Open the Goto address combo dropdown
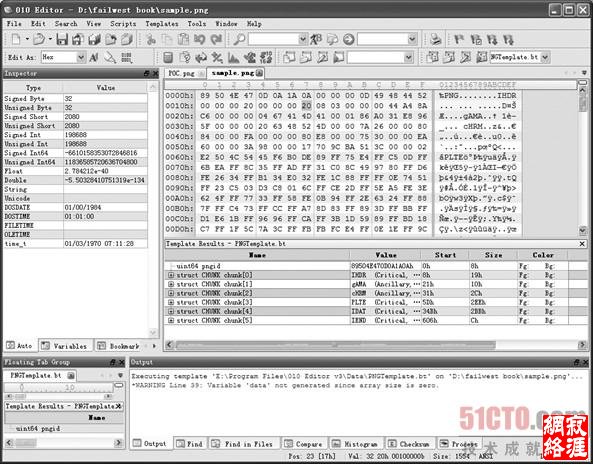 click(412, 39)
